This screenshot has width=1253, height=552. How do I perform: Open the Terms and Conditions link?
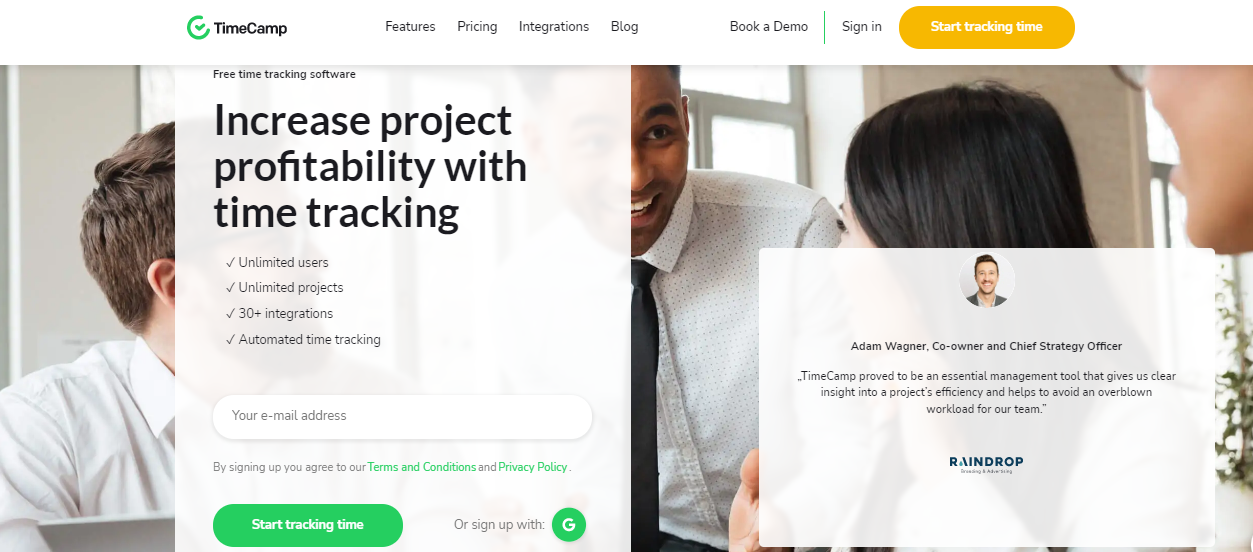pyautogui.click(x=422, y=467)
